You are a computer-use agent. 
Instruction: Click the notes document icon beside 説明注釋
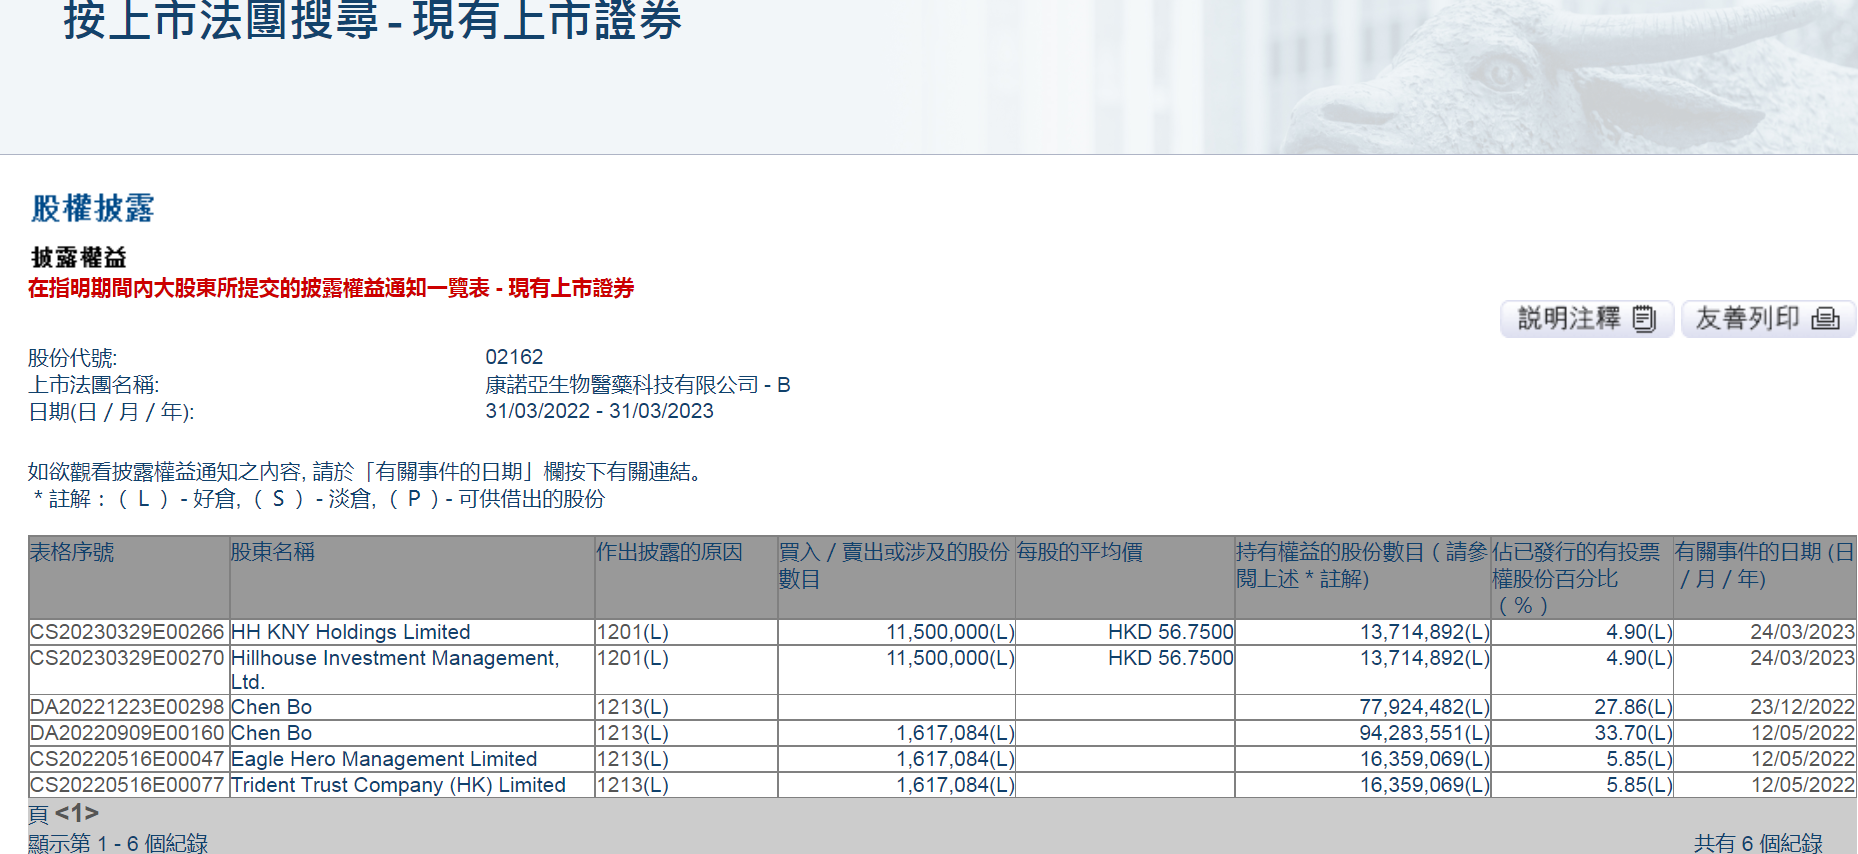pyautogui.click(x=1644, y=319)
